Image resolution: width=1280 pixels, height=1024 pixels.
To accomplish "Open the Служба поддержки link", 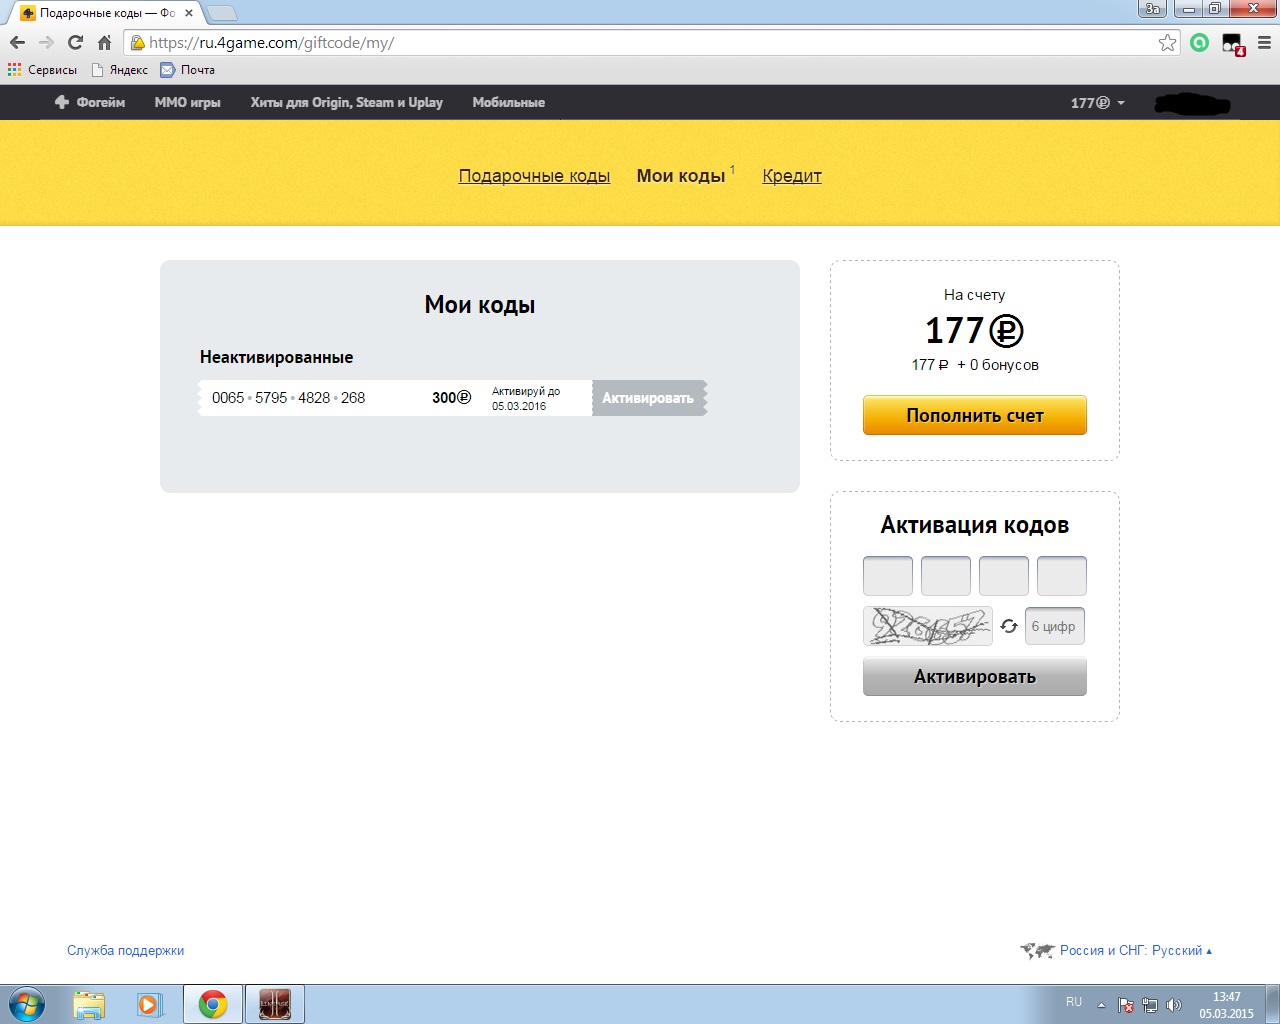I will pyautogui.click(x=125, y=951).
